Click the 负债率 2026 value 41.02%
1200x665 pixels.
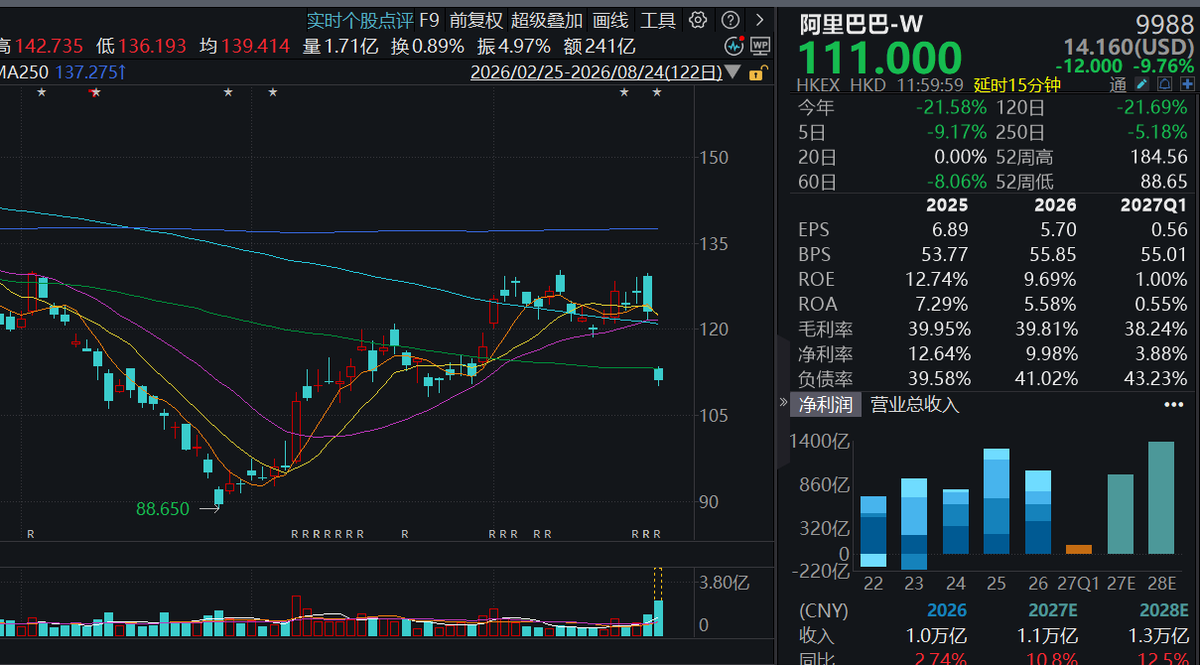coord(1044,379)
